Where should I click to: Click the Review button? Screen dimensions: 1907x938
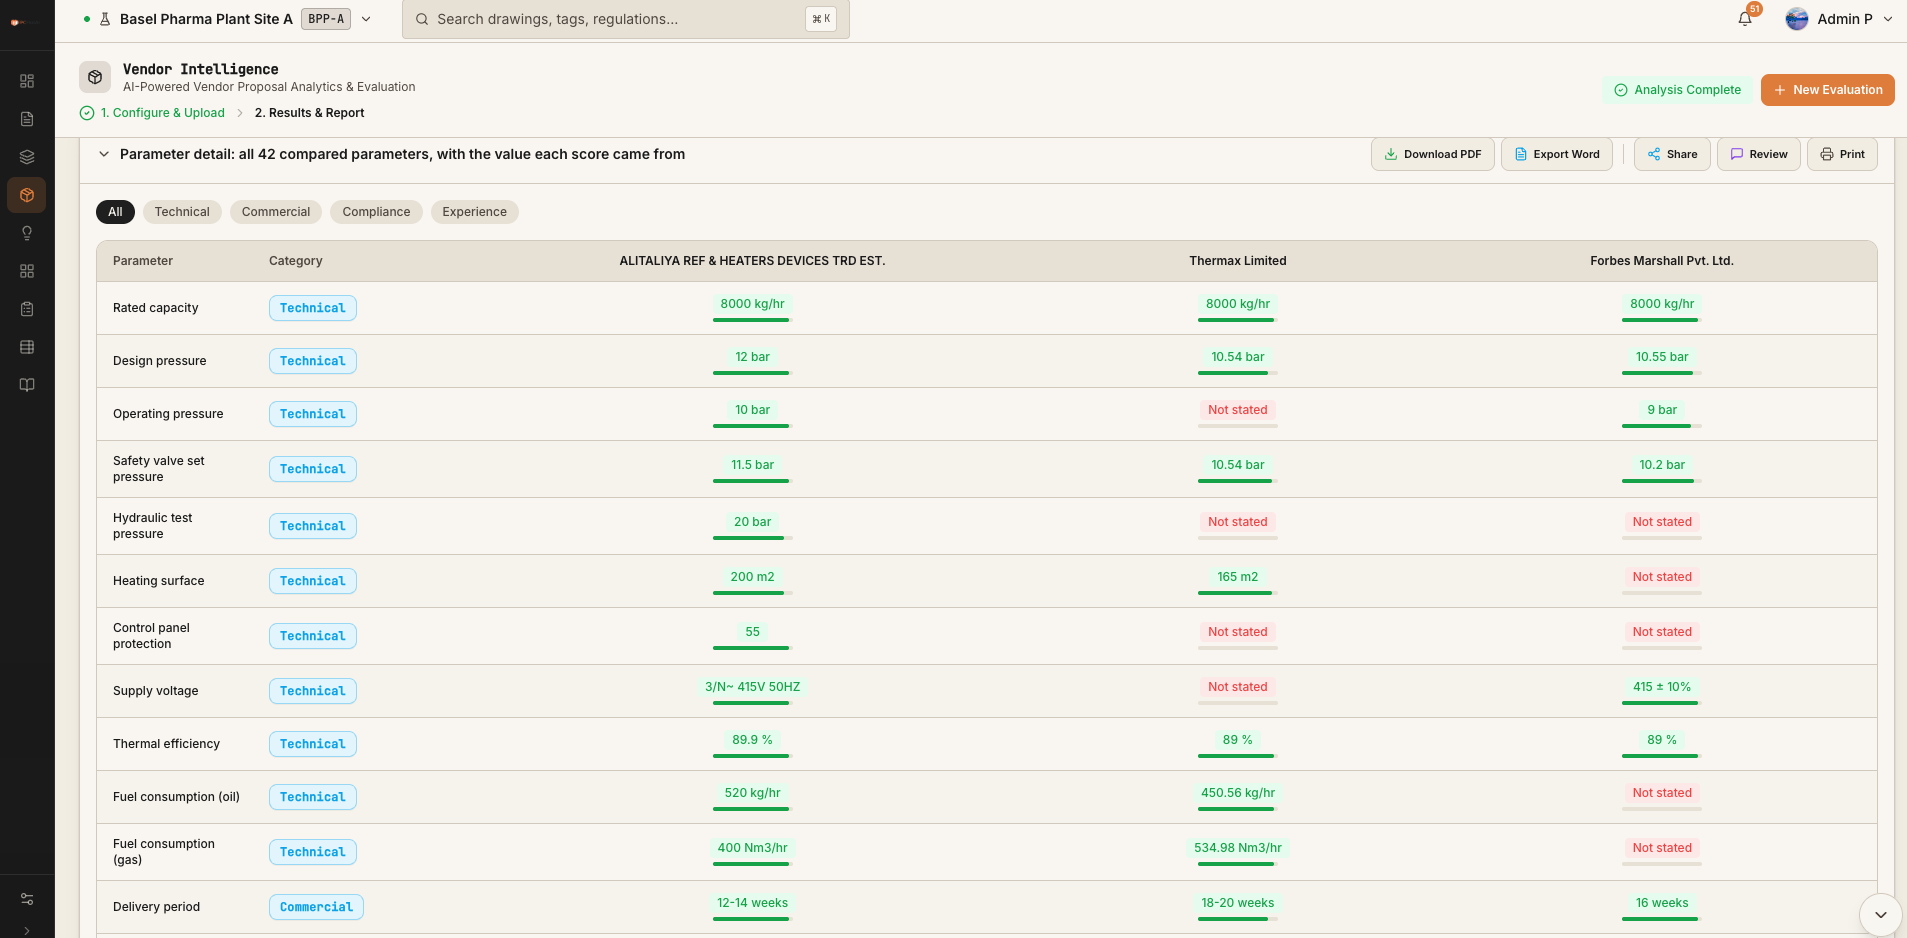point(1759,154)
